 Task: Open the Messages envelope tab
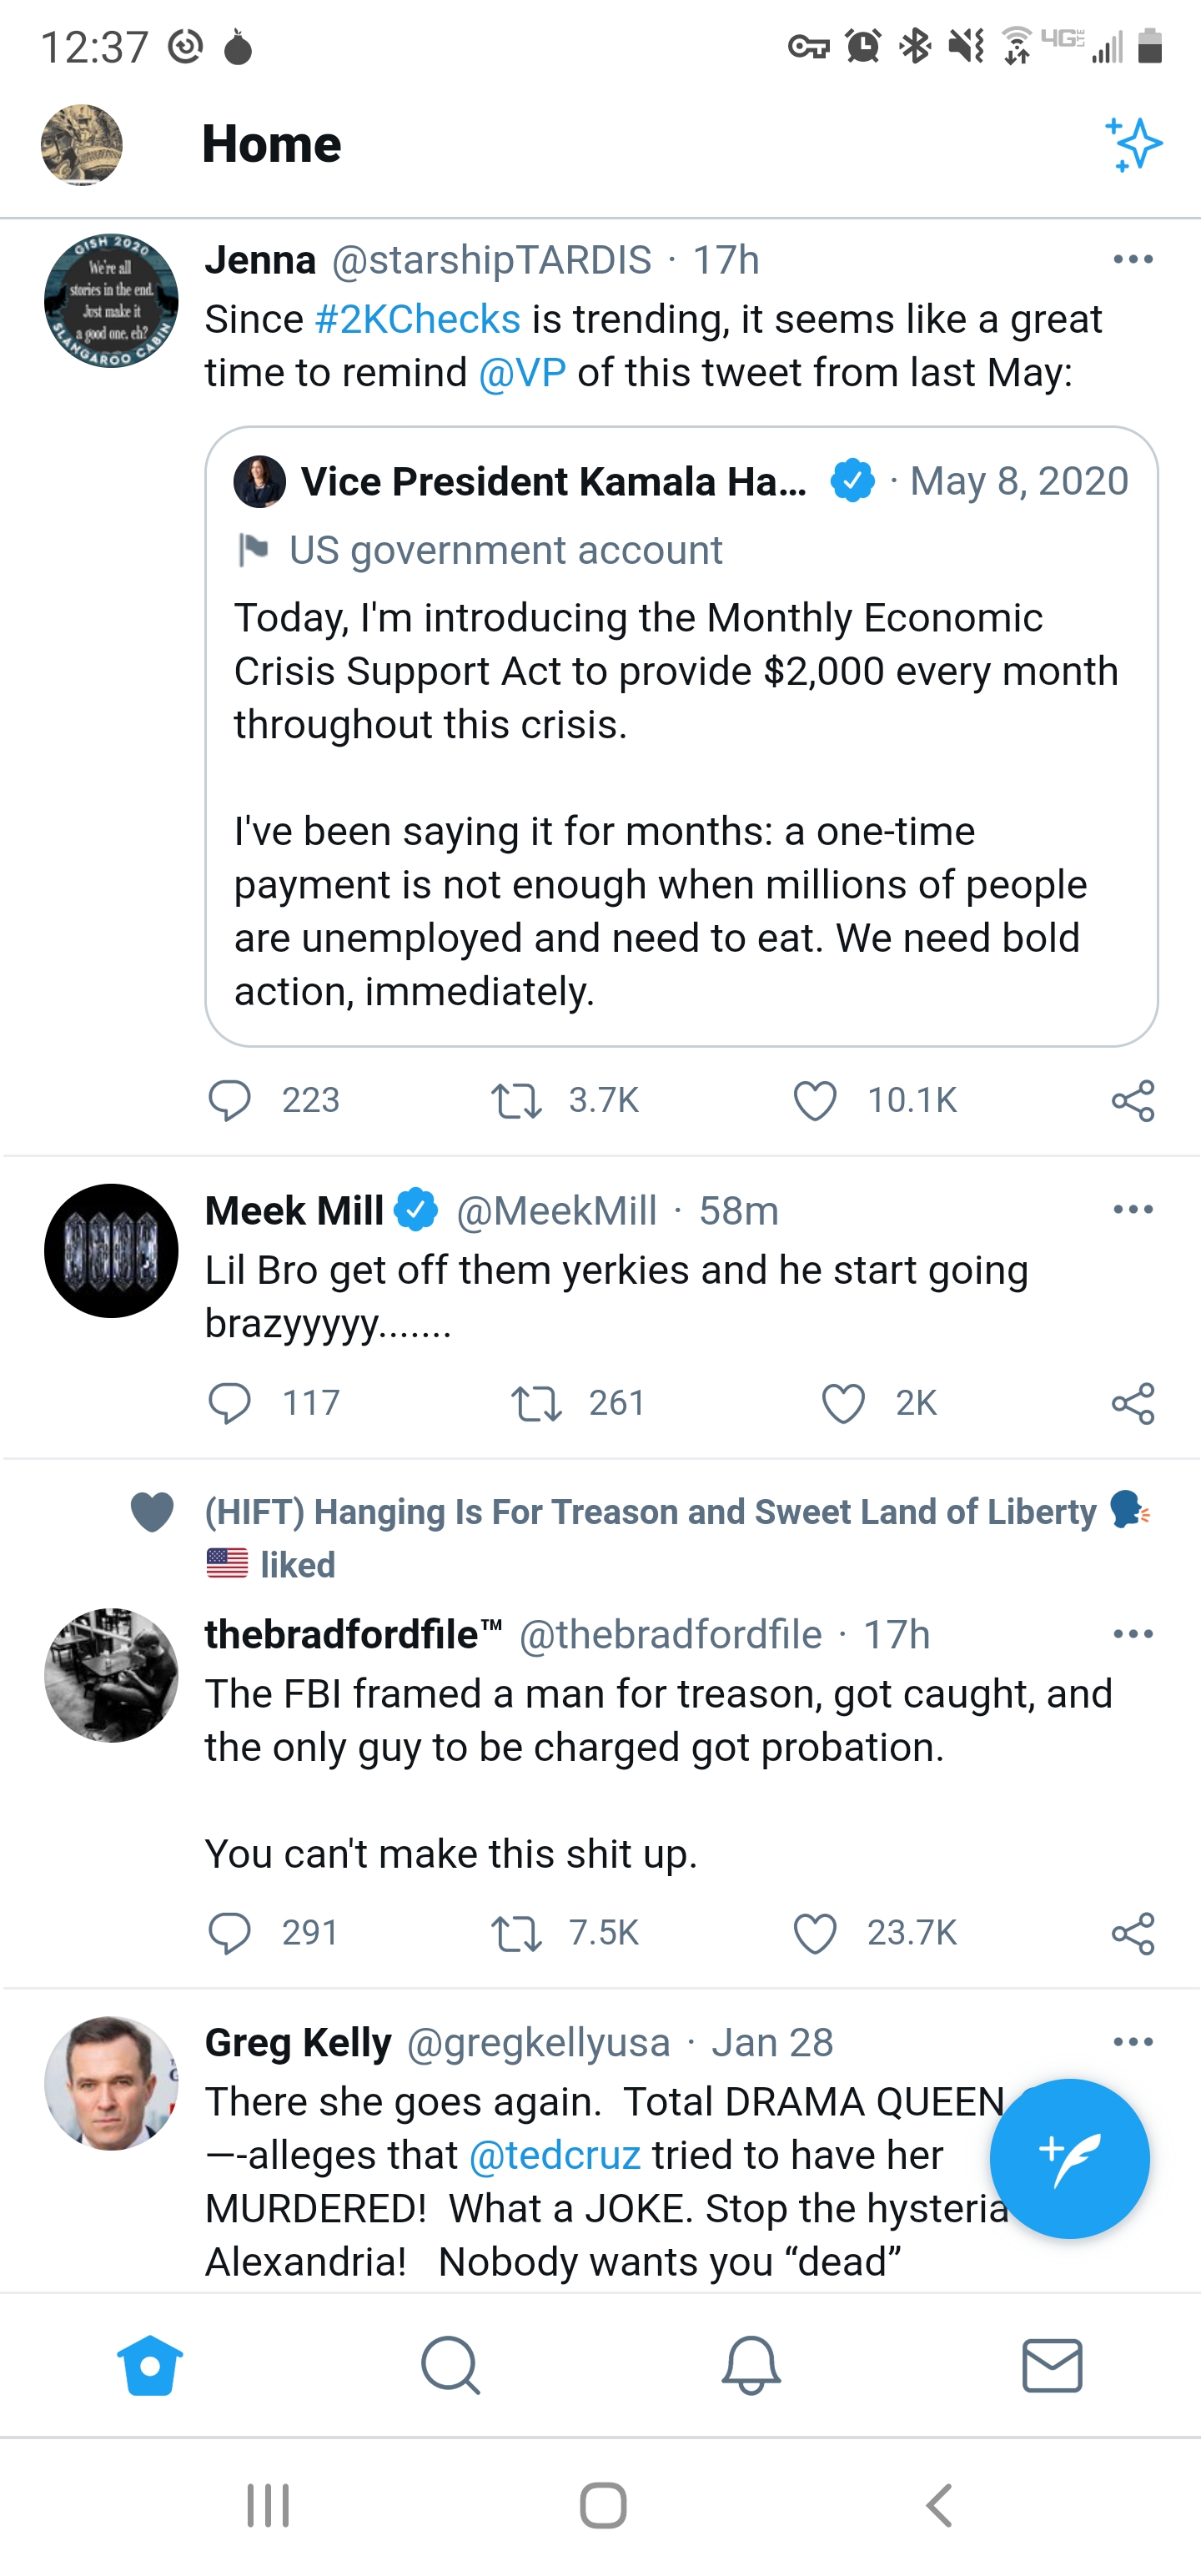click(x=1052, y=2365)
